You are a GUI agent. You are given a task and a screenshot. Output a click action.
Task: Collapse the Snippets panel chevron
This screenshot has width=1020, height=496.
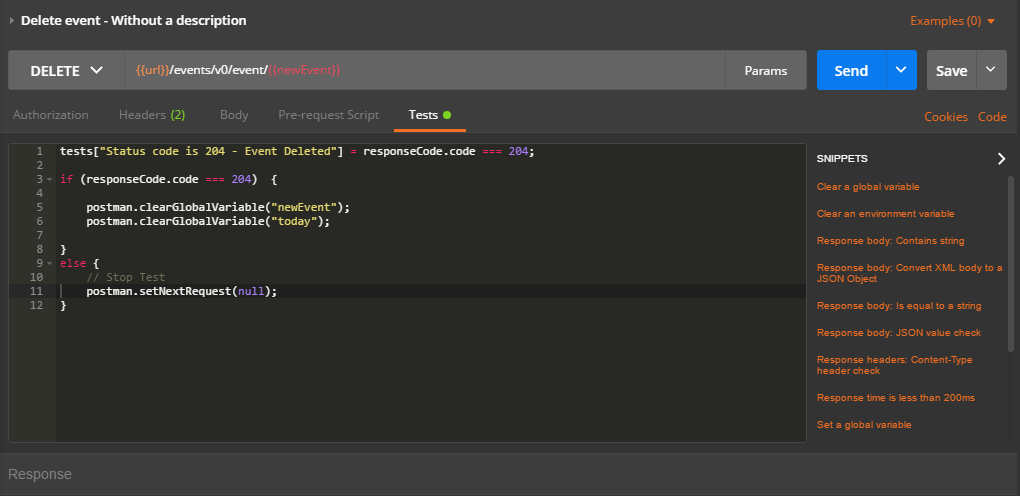(1001, 159)
